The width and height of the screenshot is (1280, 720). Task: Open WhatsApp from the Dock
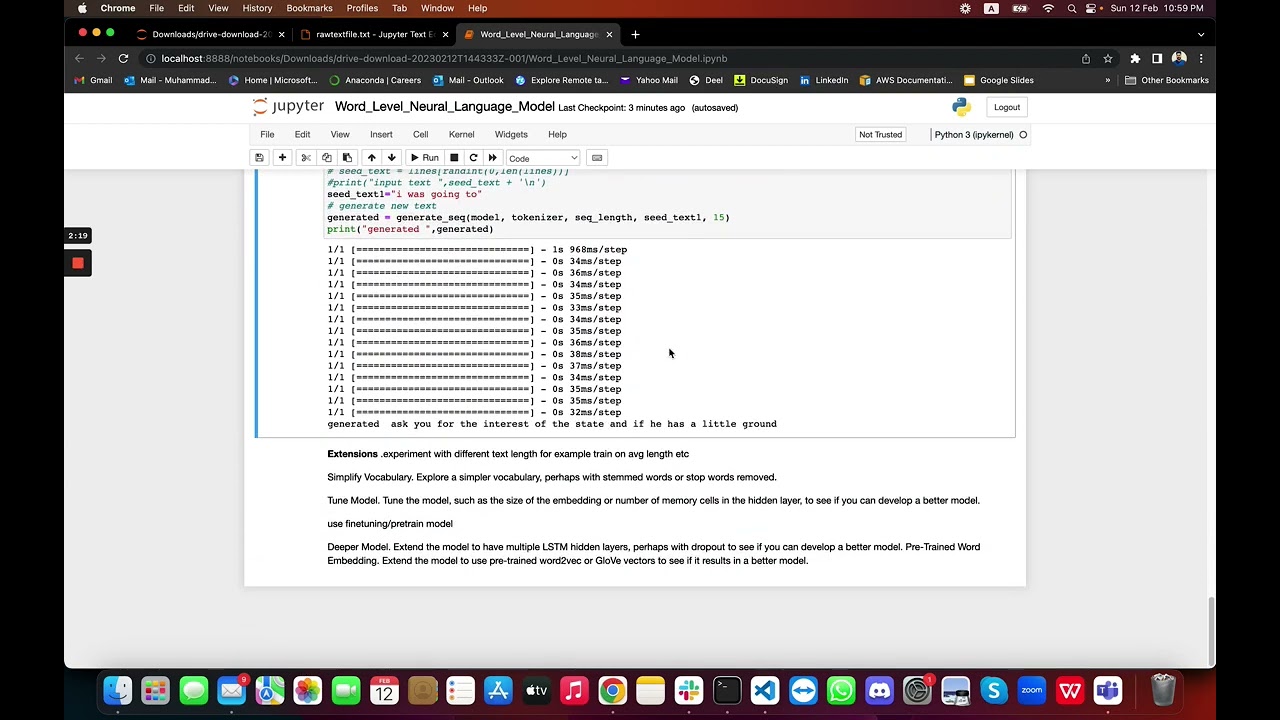pos(841,690)
